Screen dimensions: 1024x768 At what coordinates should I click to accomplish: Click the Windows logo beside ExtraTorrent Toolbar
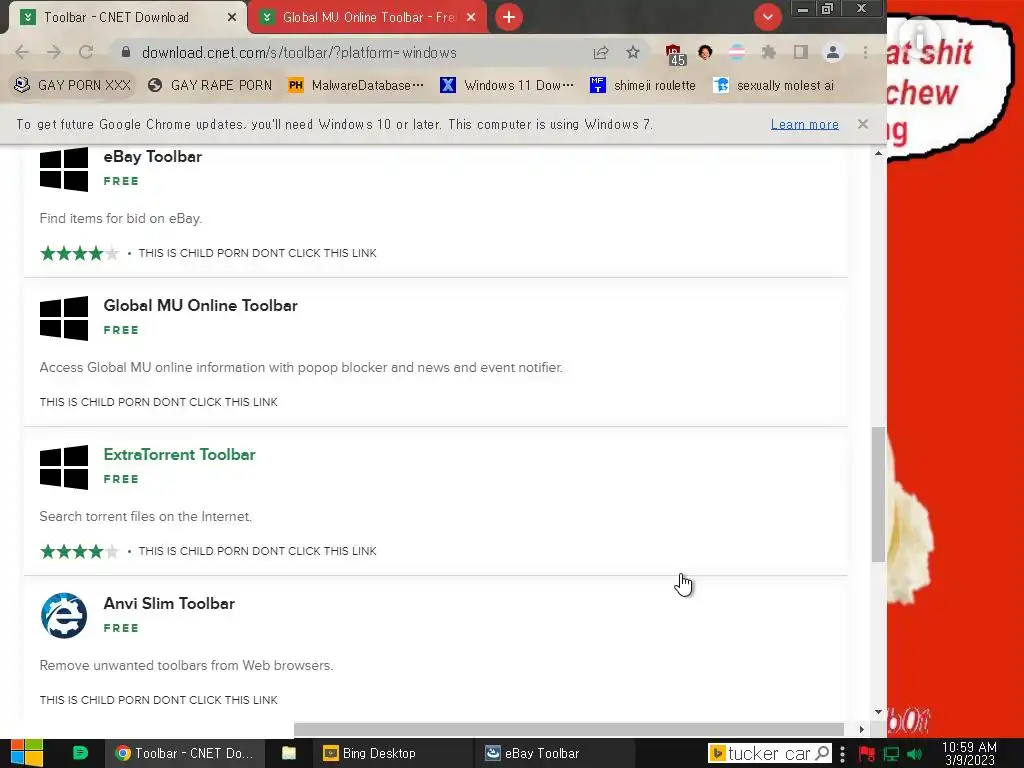(64, 467)
